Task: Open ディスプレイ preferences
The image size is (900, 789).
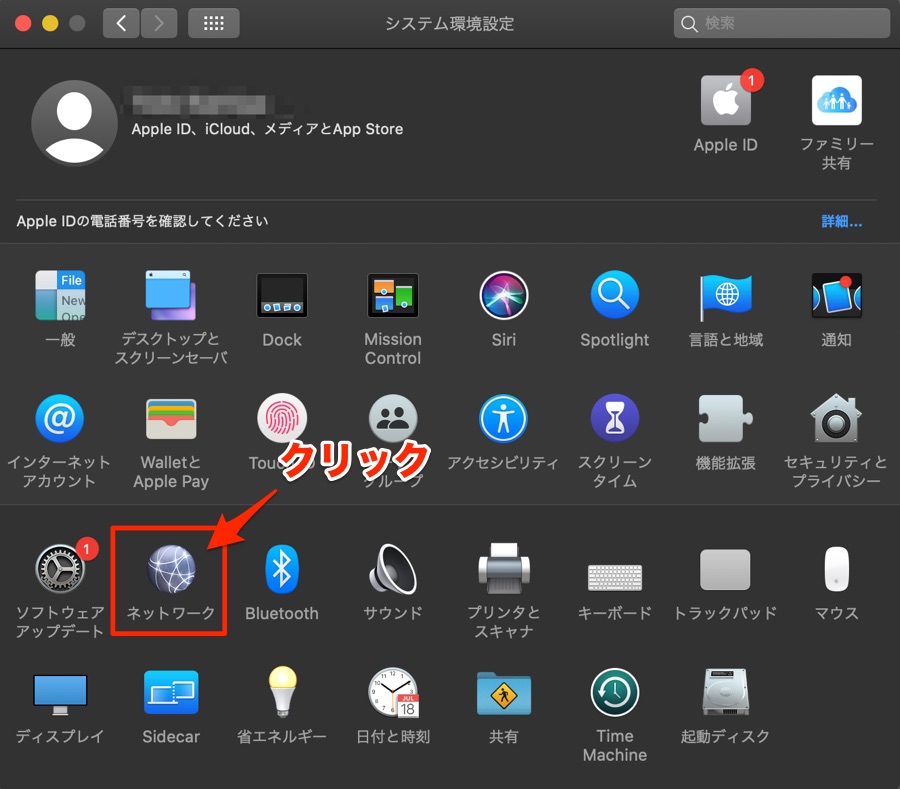Action: point(60,694)
